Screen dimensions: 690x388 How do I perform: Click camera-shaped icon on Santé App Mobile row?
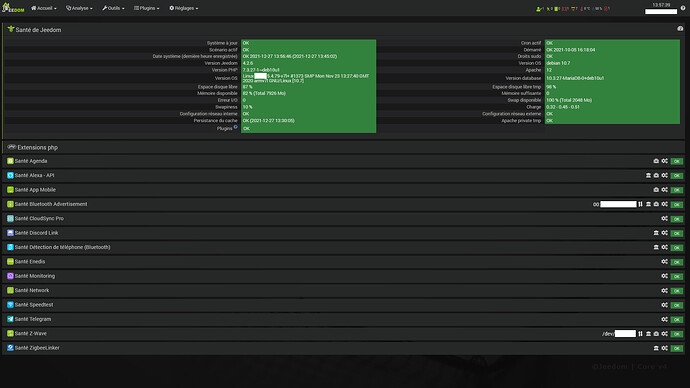656,190
